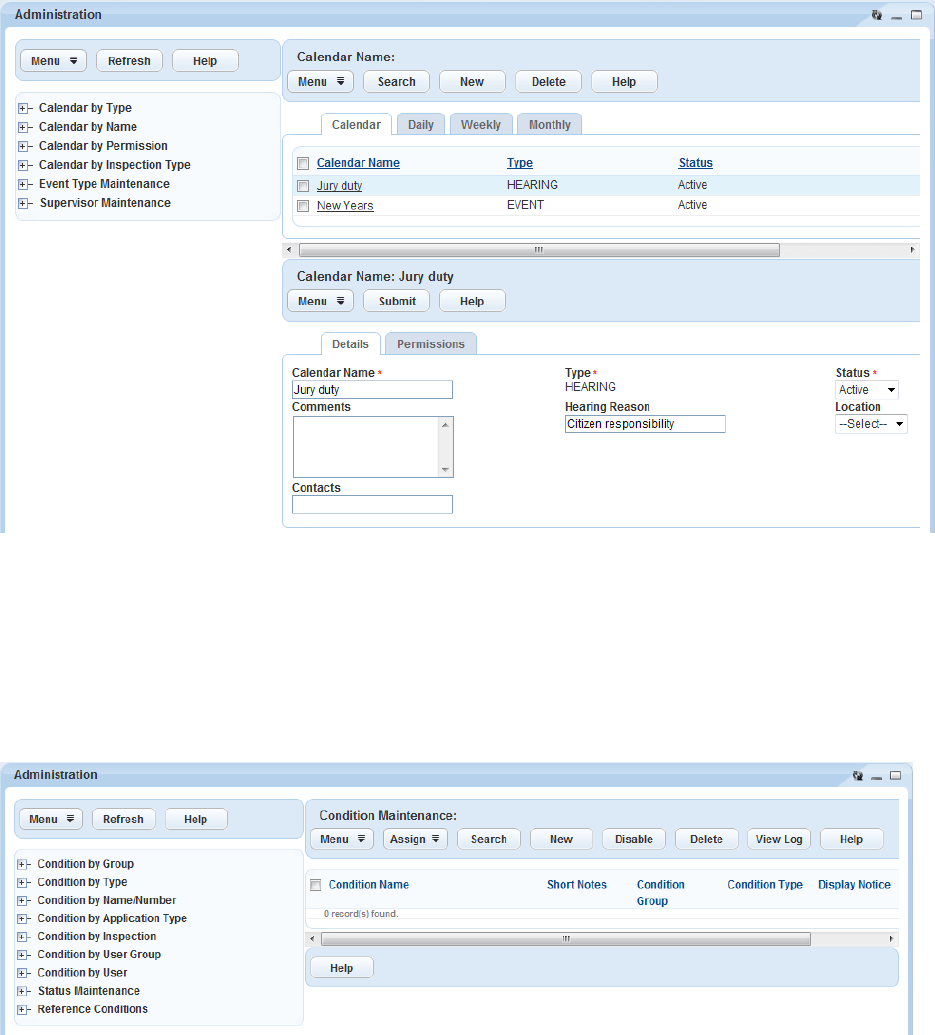Click Delete in Condition Maintenance toolbar
This screenshot has height=1035, width=935.
tap(707, 839)
